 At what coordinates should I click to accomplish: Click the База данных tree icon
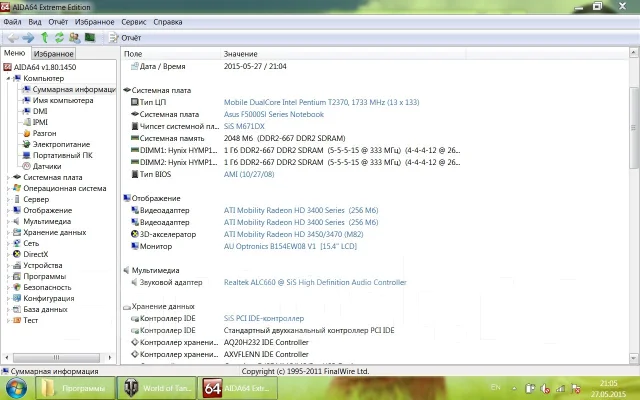tap(17, 309)
